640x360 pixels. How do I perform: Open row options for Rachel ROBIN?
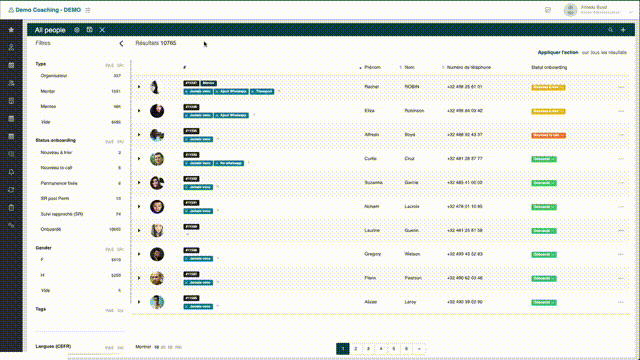click(x=621, y=87)
